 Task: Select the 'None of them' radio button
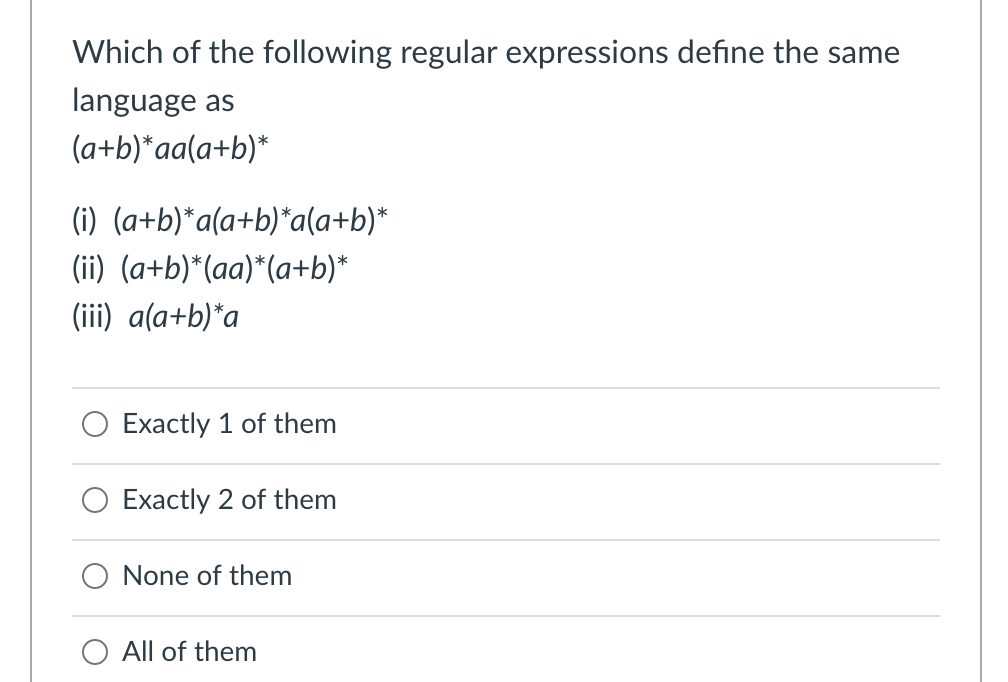[94, 576]
